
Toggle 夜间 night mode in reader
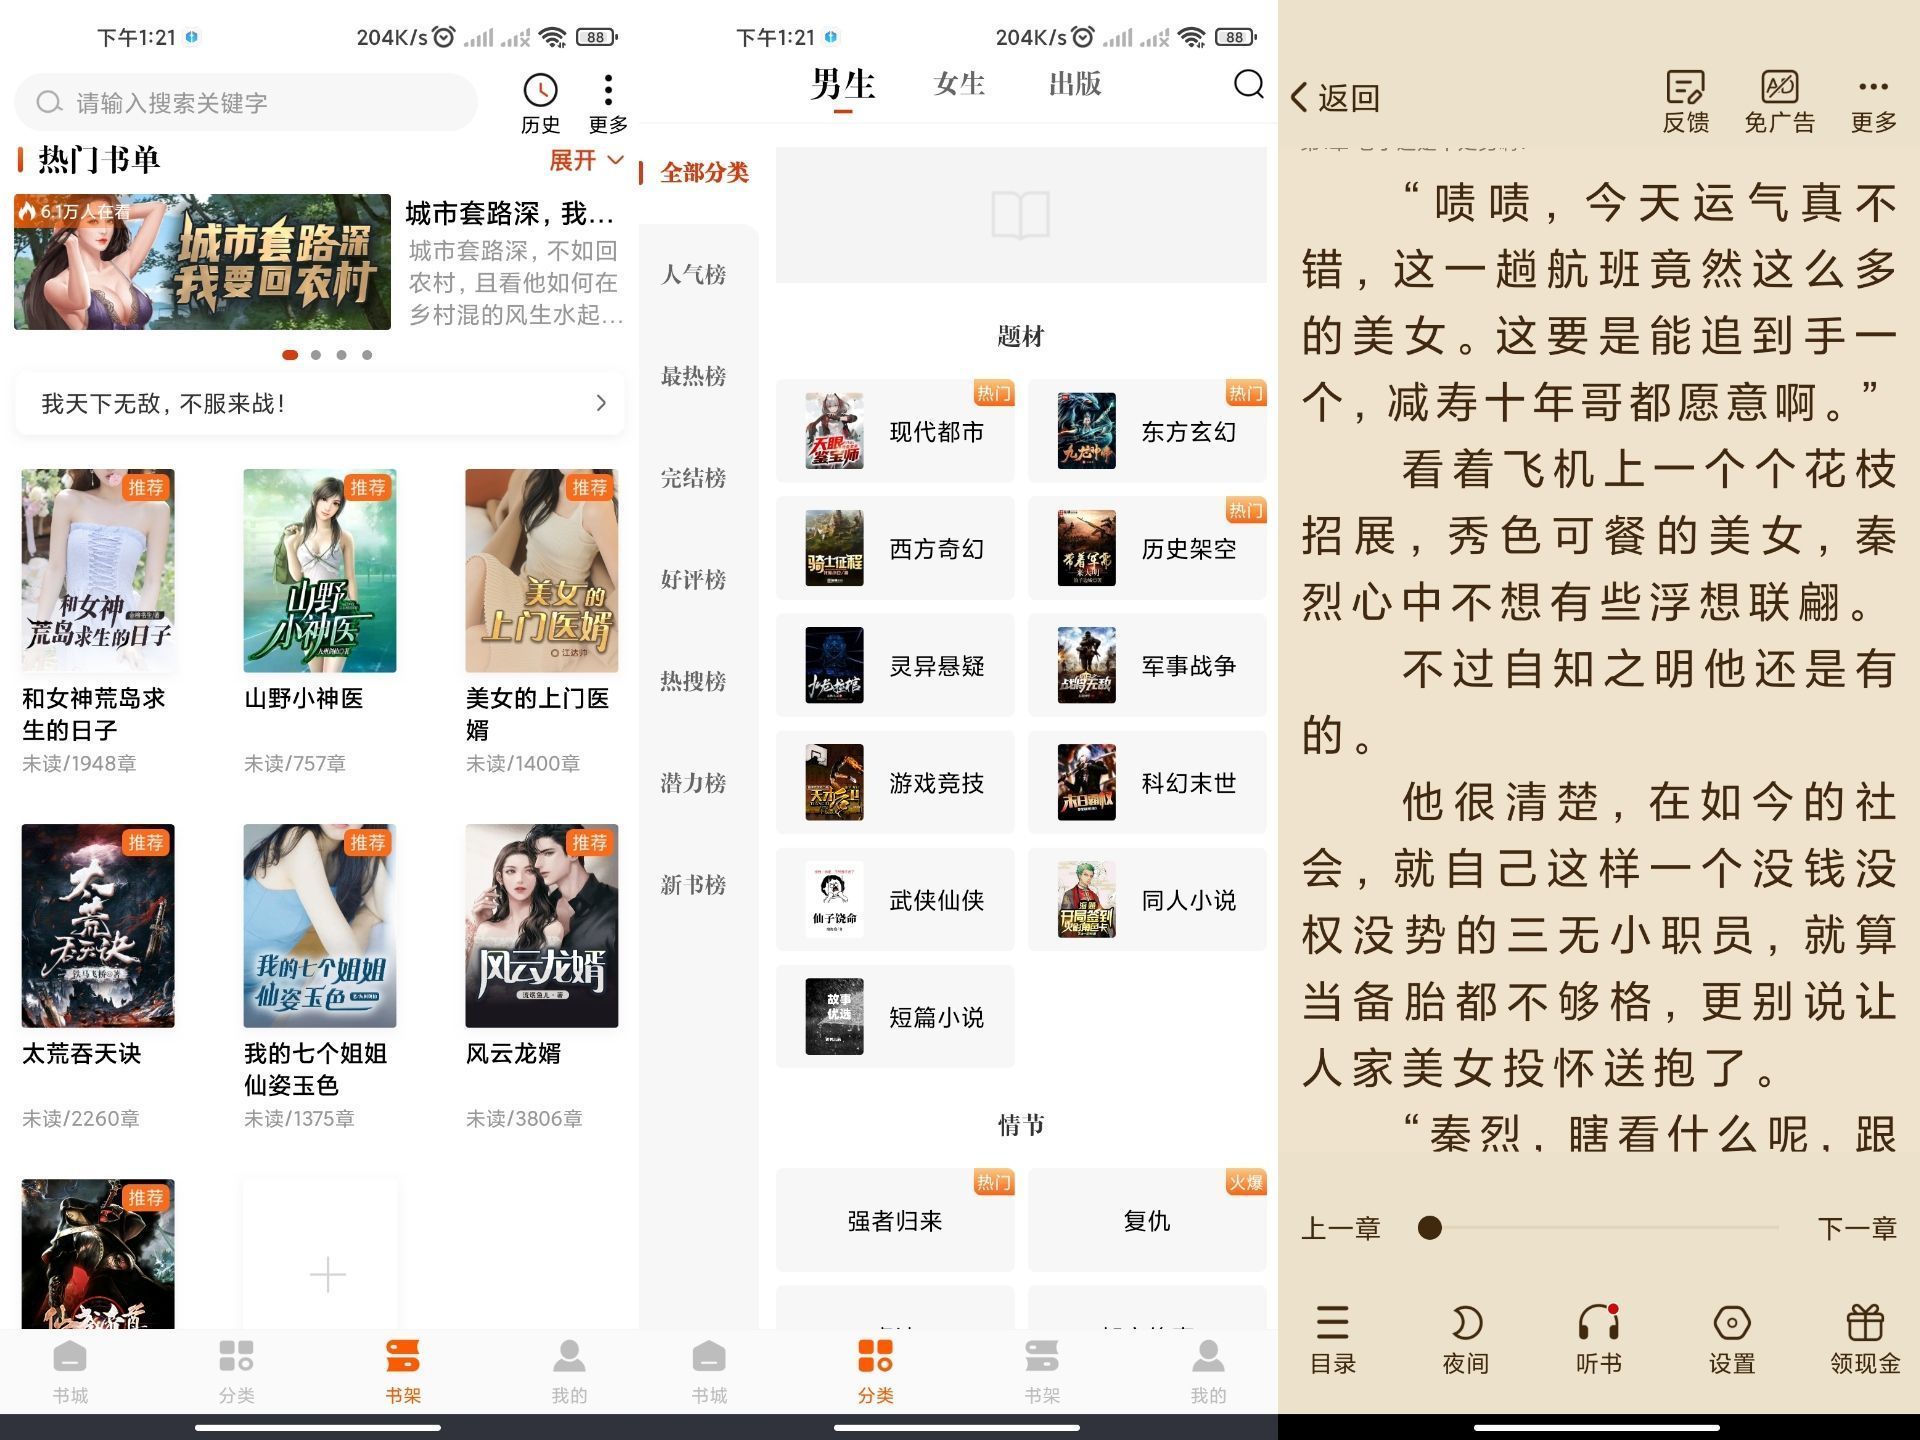click(1465, 1340)
